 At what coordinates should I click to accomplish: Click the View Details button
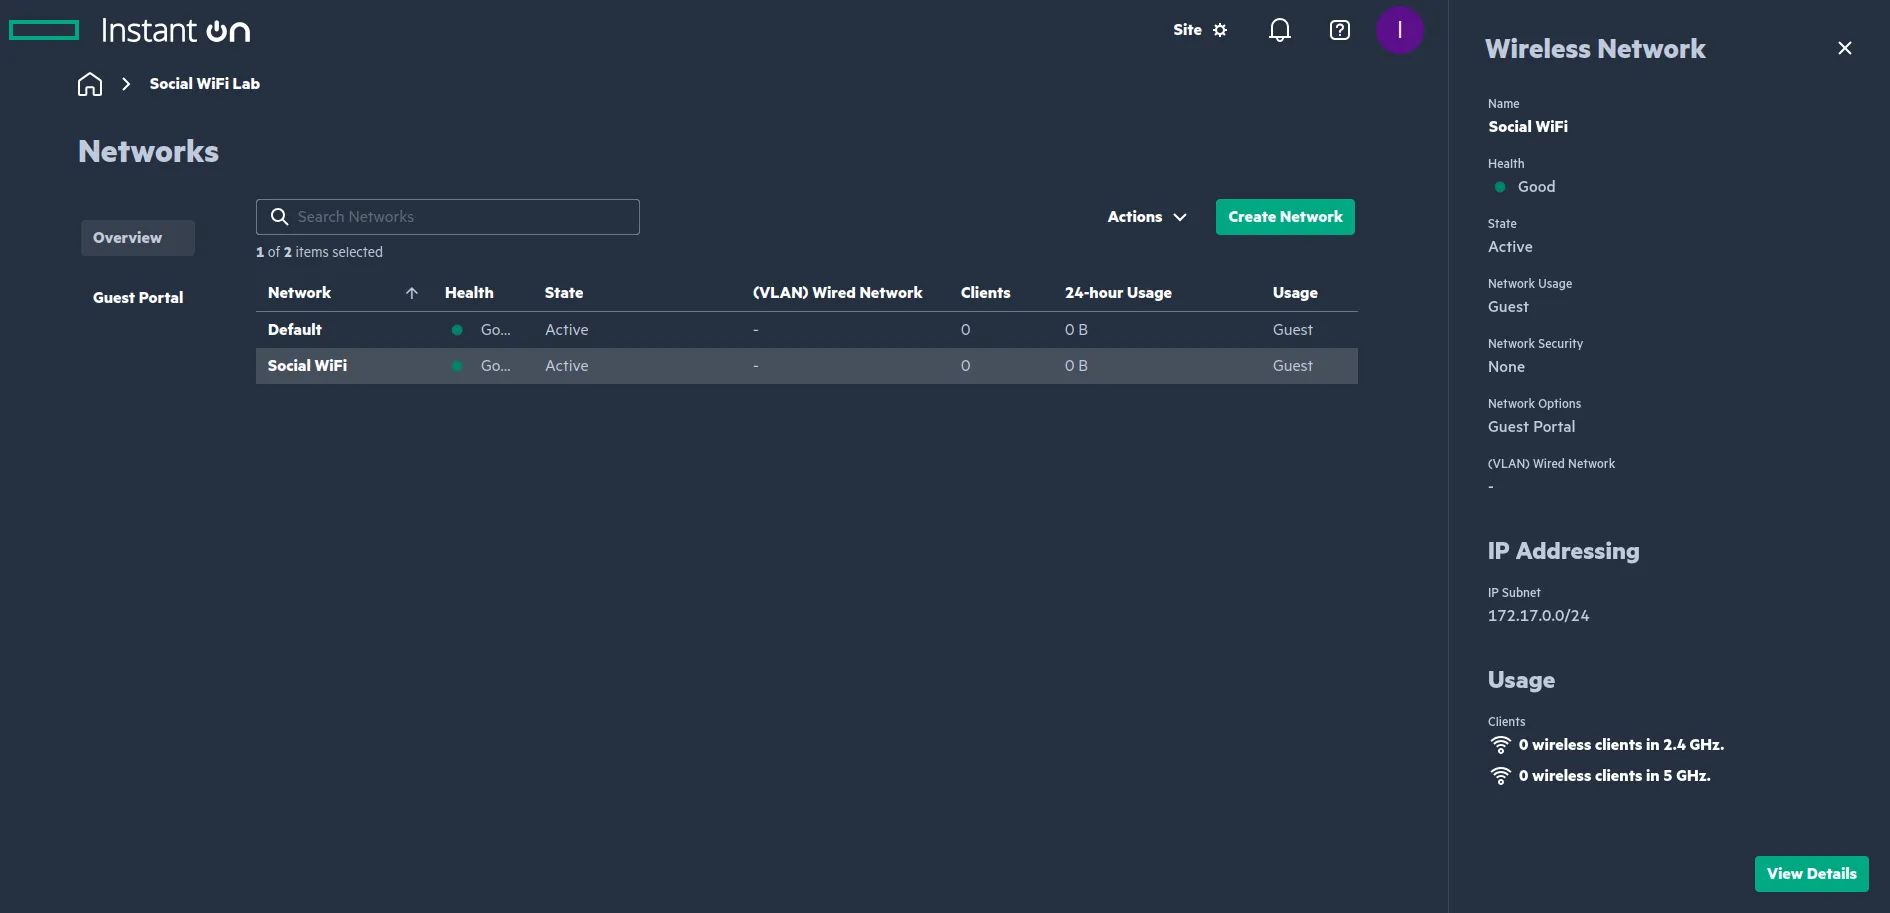point(1810,874)
